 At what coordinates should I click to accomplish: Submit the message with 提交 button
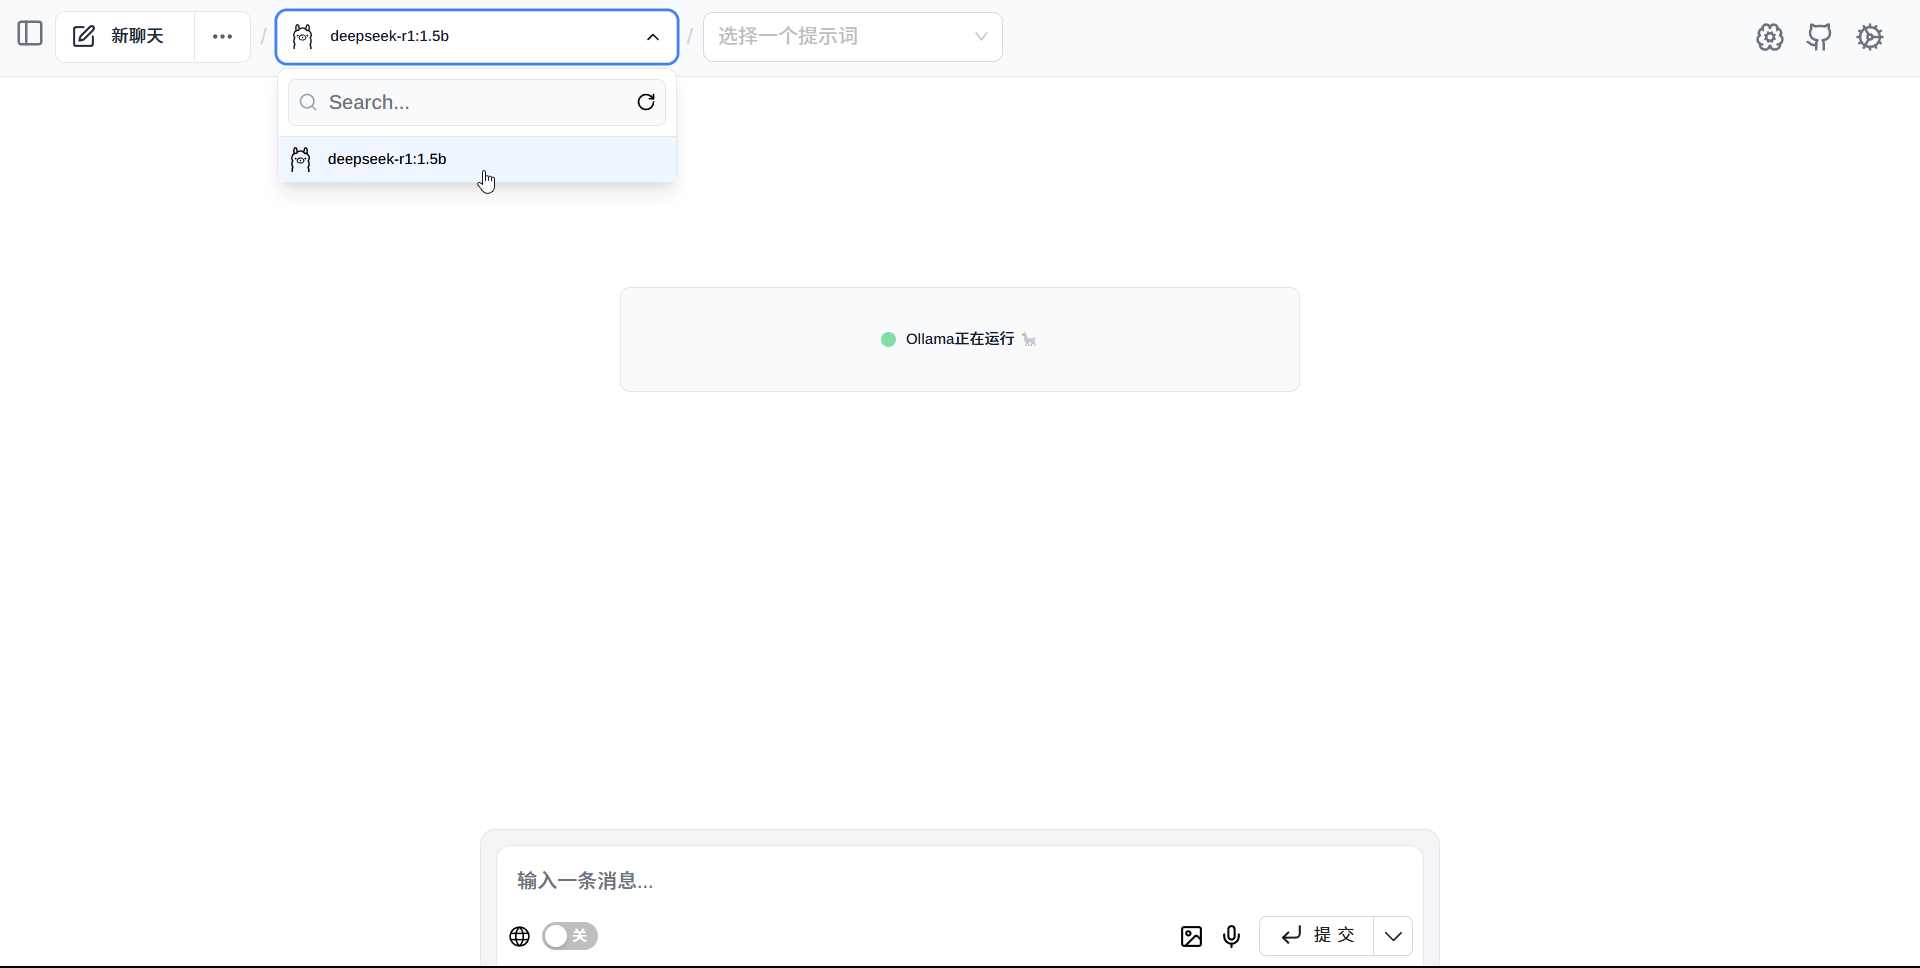coord(1317,936)
